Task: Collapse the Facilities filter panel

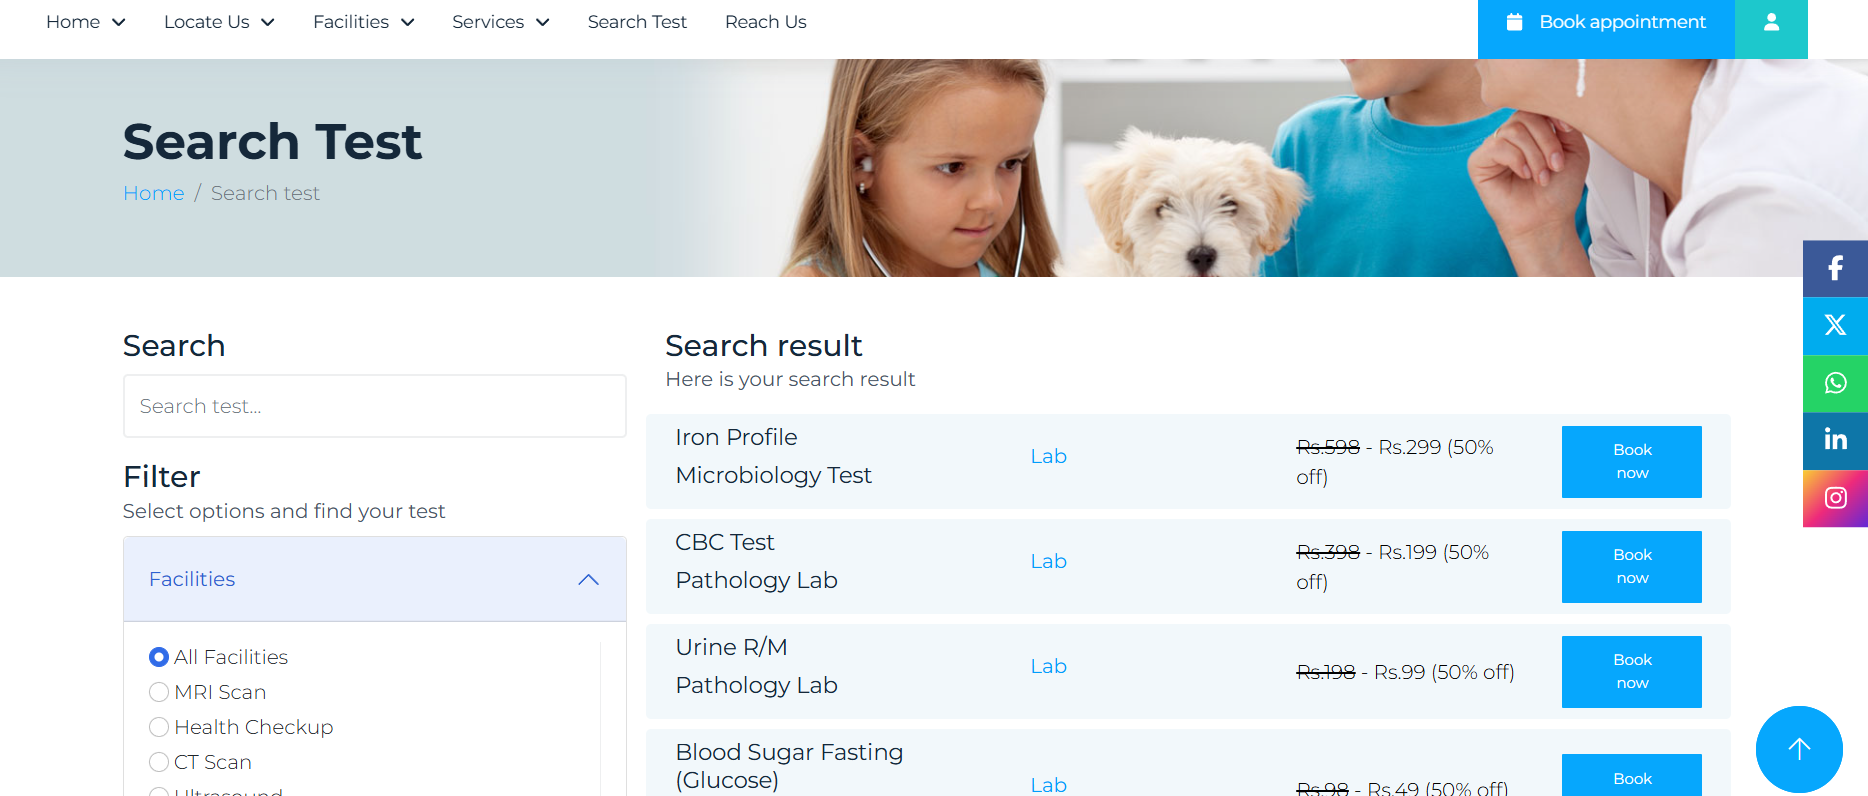Action: tap(588, 580)
